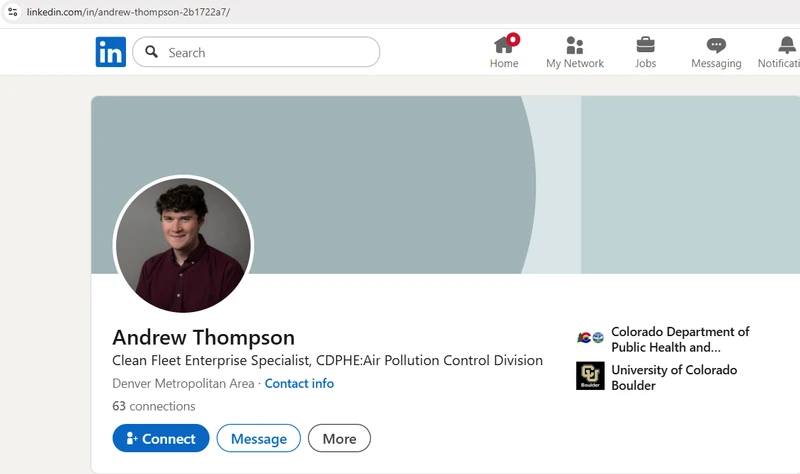Open Andrew Thompson's profile photo
800x474 pixels.
(x=183, y=245)
